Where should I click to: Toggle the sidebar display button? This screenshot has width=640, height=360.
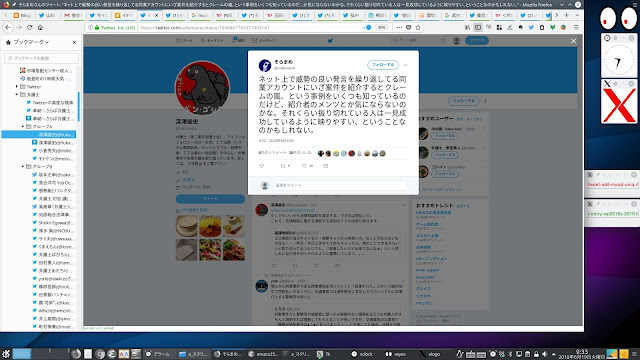478,27
